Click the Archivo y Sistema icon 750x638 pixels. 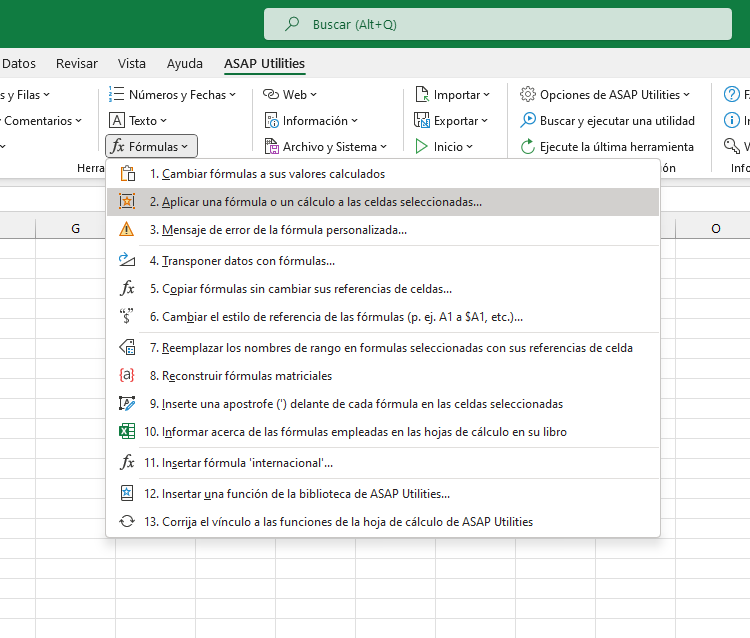[271, 146]
